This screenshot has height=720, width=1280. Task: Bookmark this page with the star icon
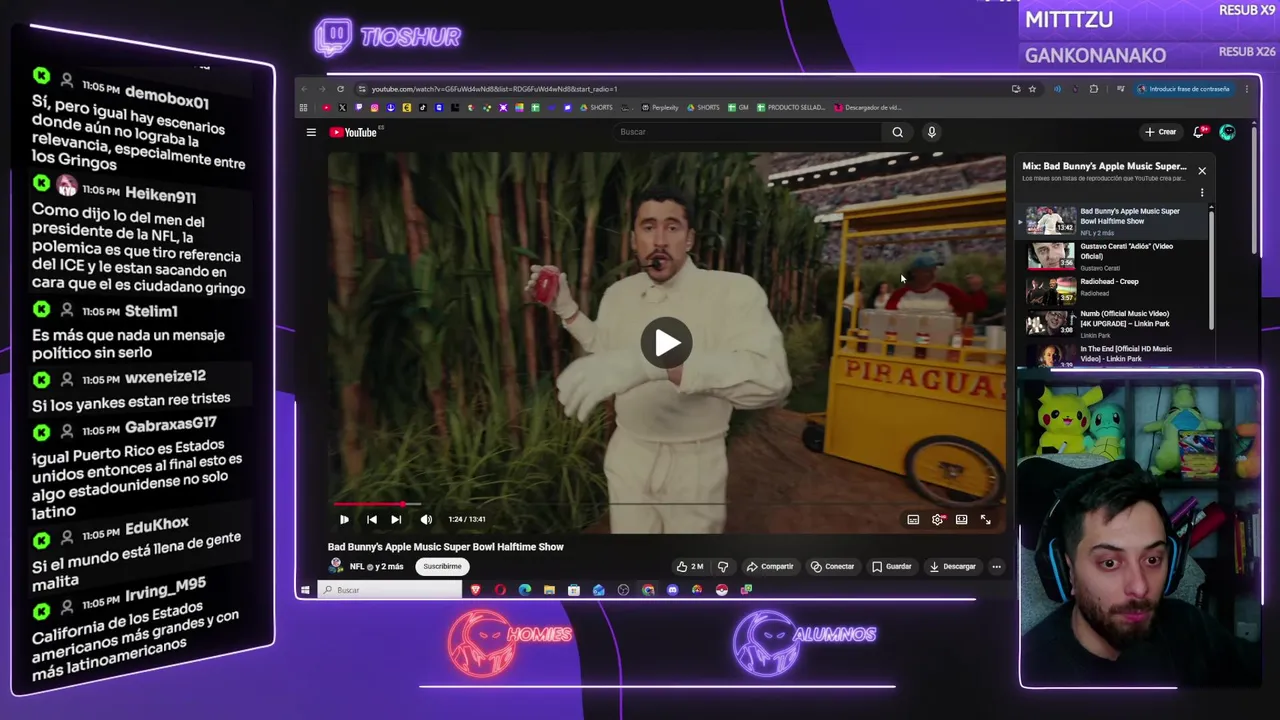pos(1032,89)
